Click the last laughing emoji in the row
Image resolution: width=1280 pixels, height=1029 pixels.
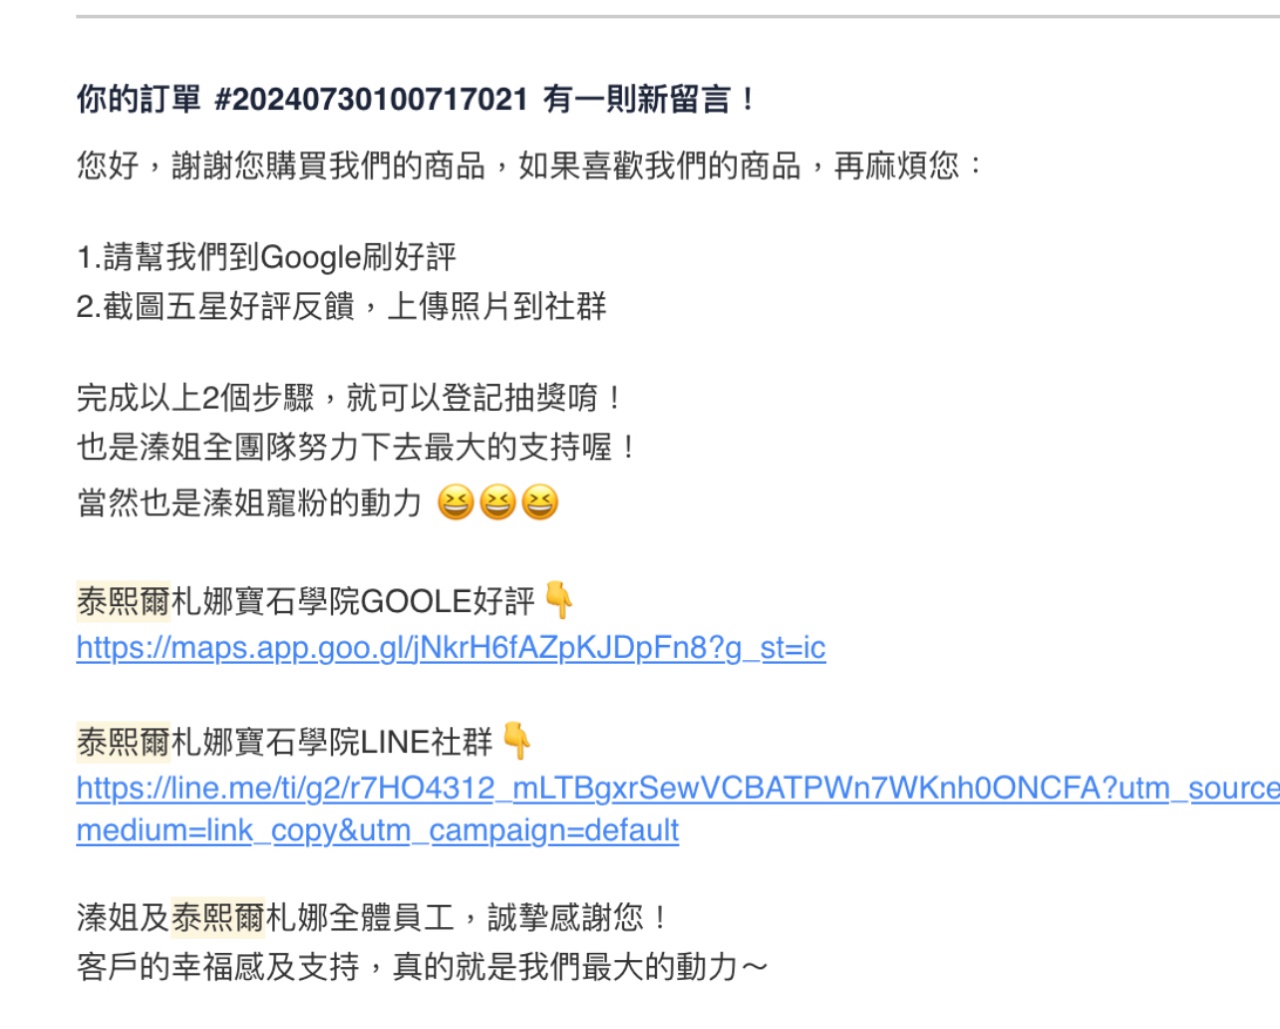click(540, 502)
